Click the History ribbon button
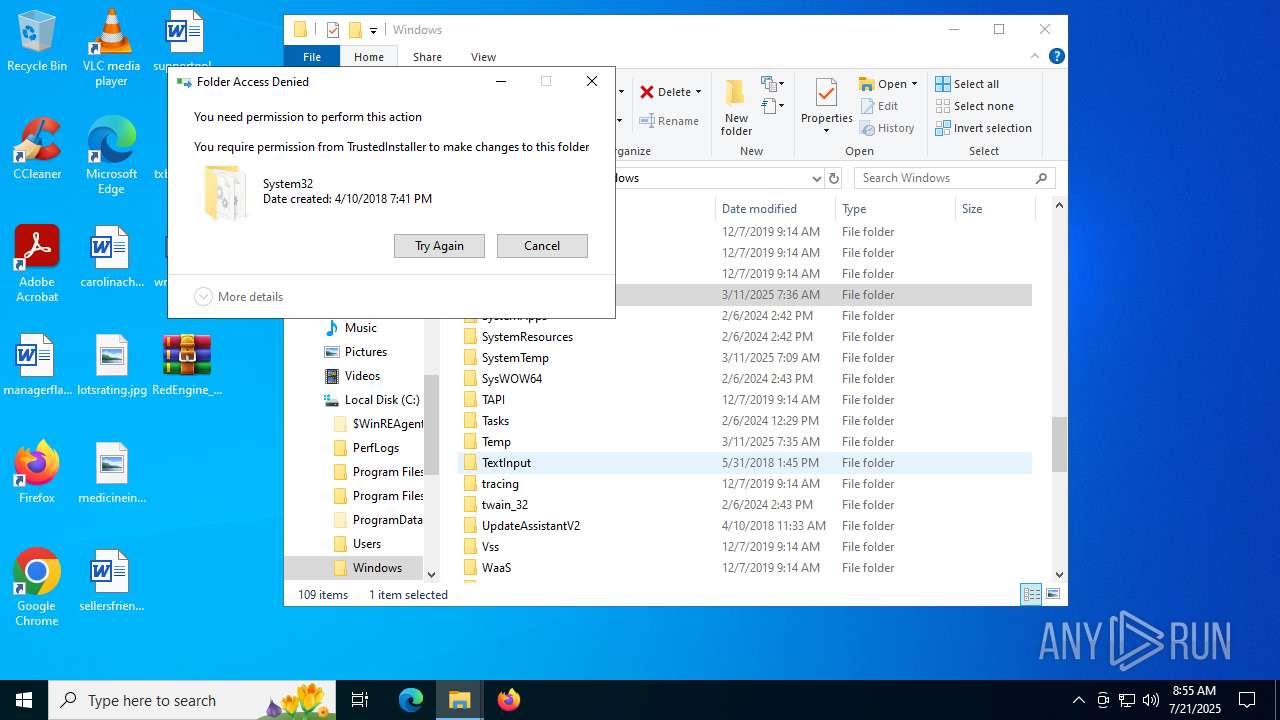1280x720 pixels. click(887, 128)
